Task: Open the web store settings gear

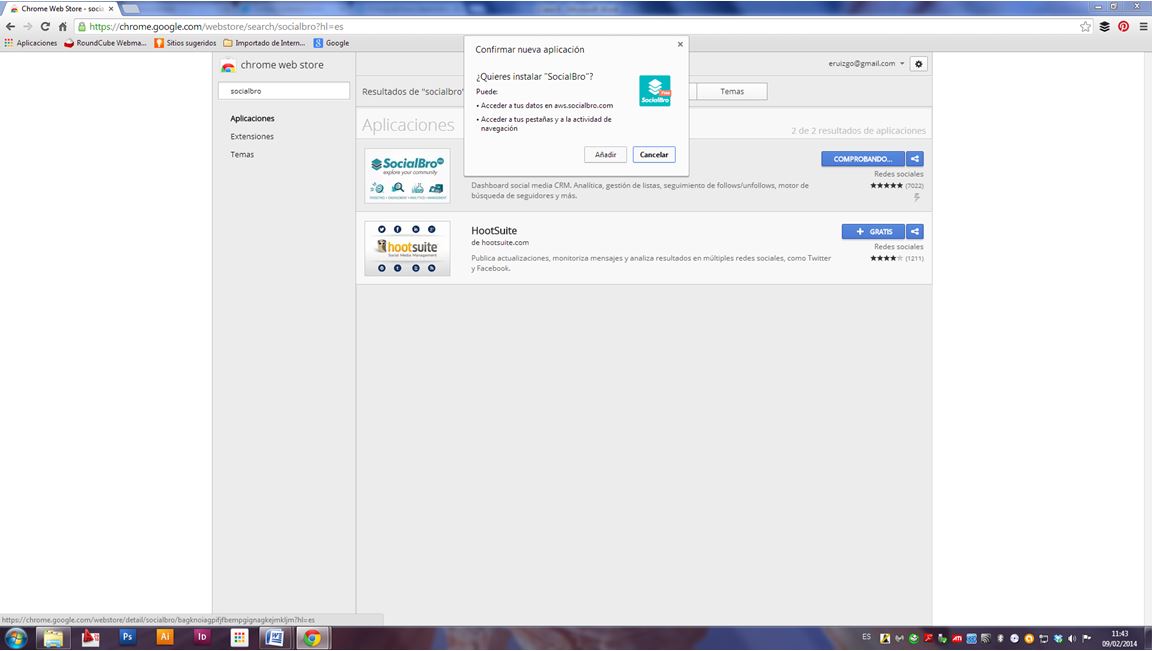Action: point(919,64)
